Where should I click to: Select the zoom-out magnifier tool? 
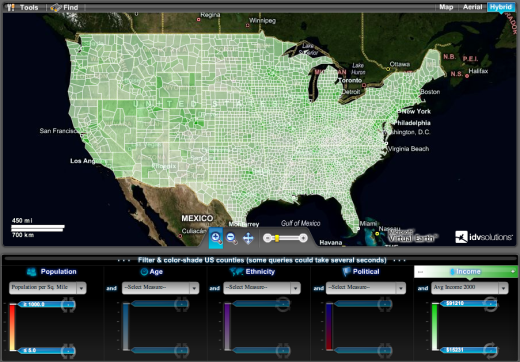coord(231,238)
